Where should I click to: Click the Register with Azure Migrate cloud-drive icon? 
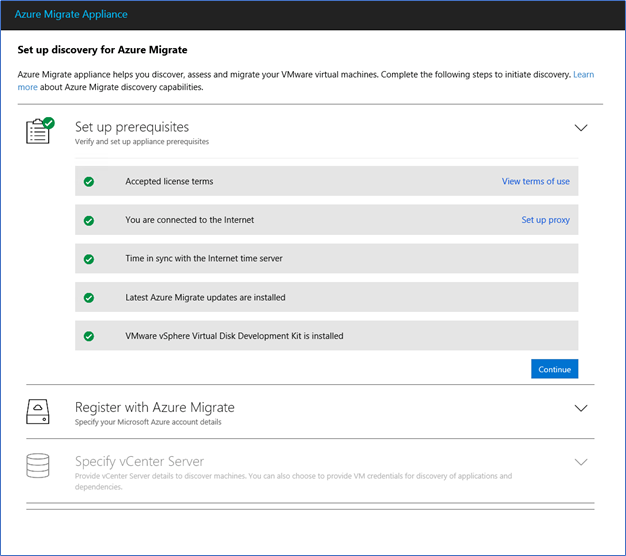(38, 412)
